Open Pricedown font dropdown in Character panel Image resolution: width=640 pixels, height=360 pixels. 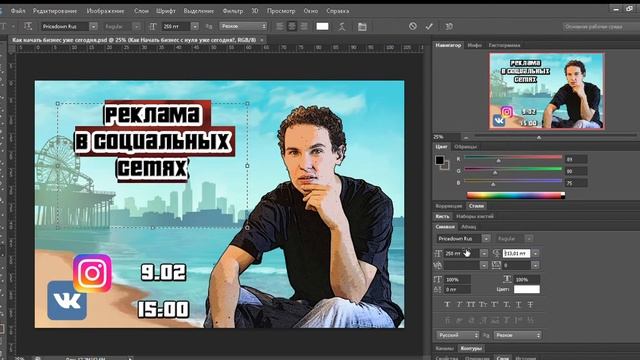486,238
